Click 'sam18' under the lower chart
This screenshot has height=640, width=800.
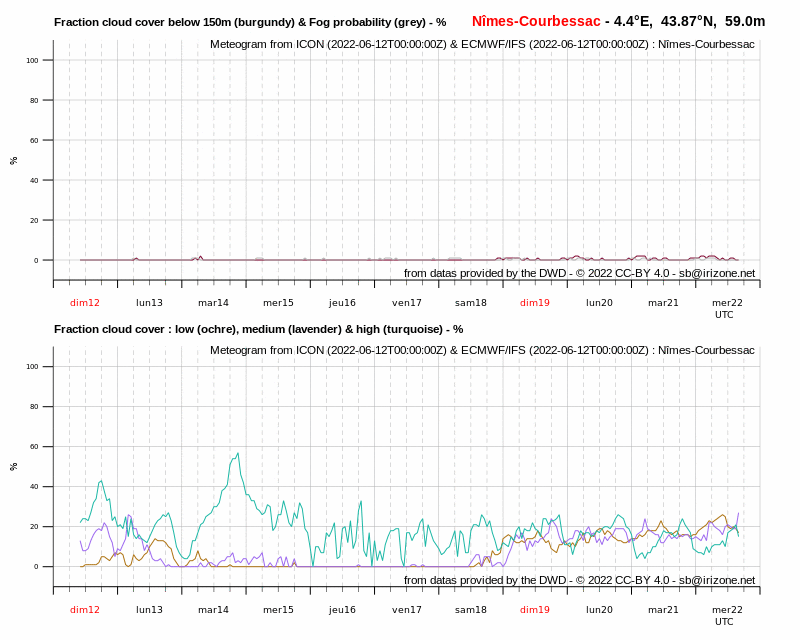pos(470,609)
